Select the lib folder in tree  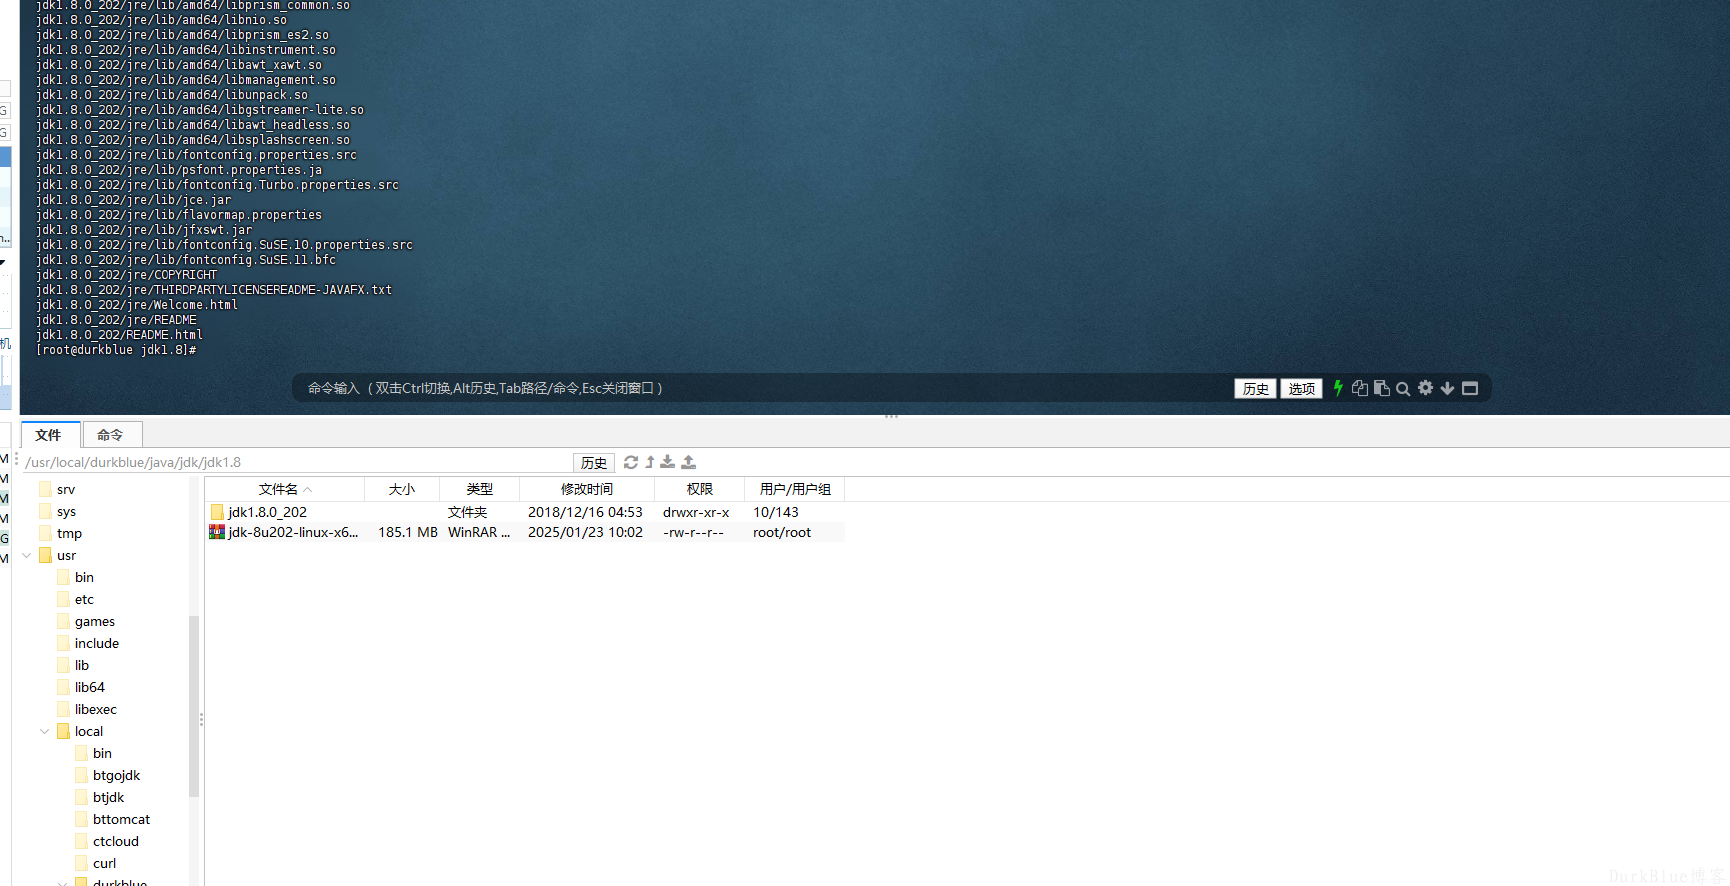(82, 665)
